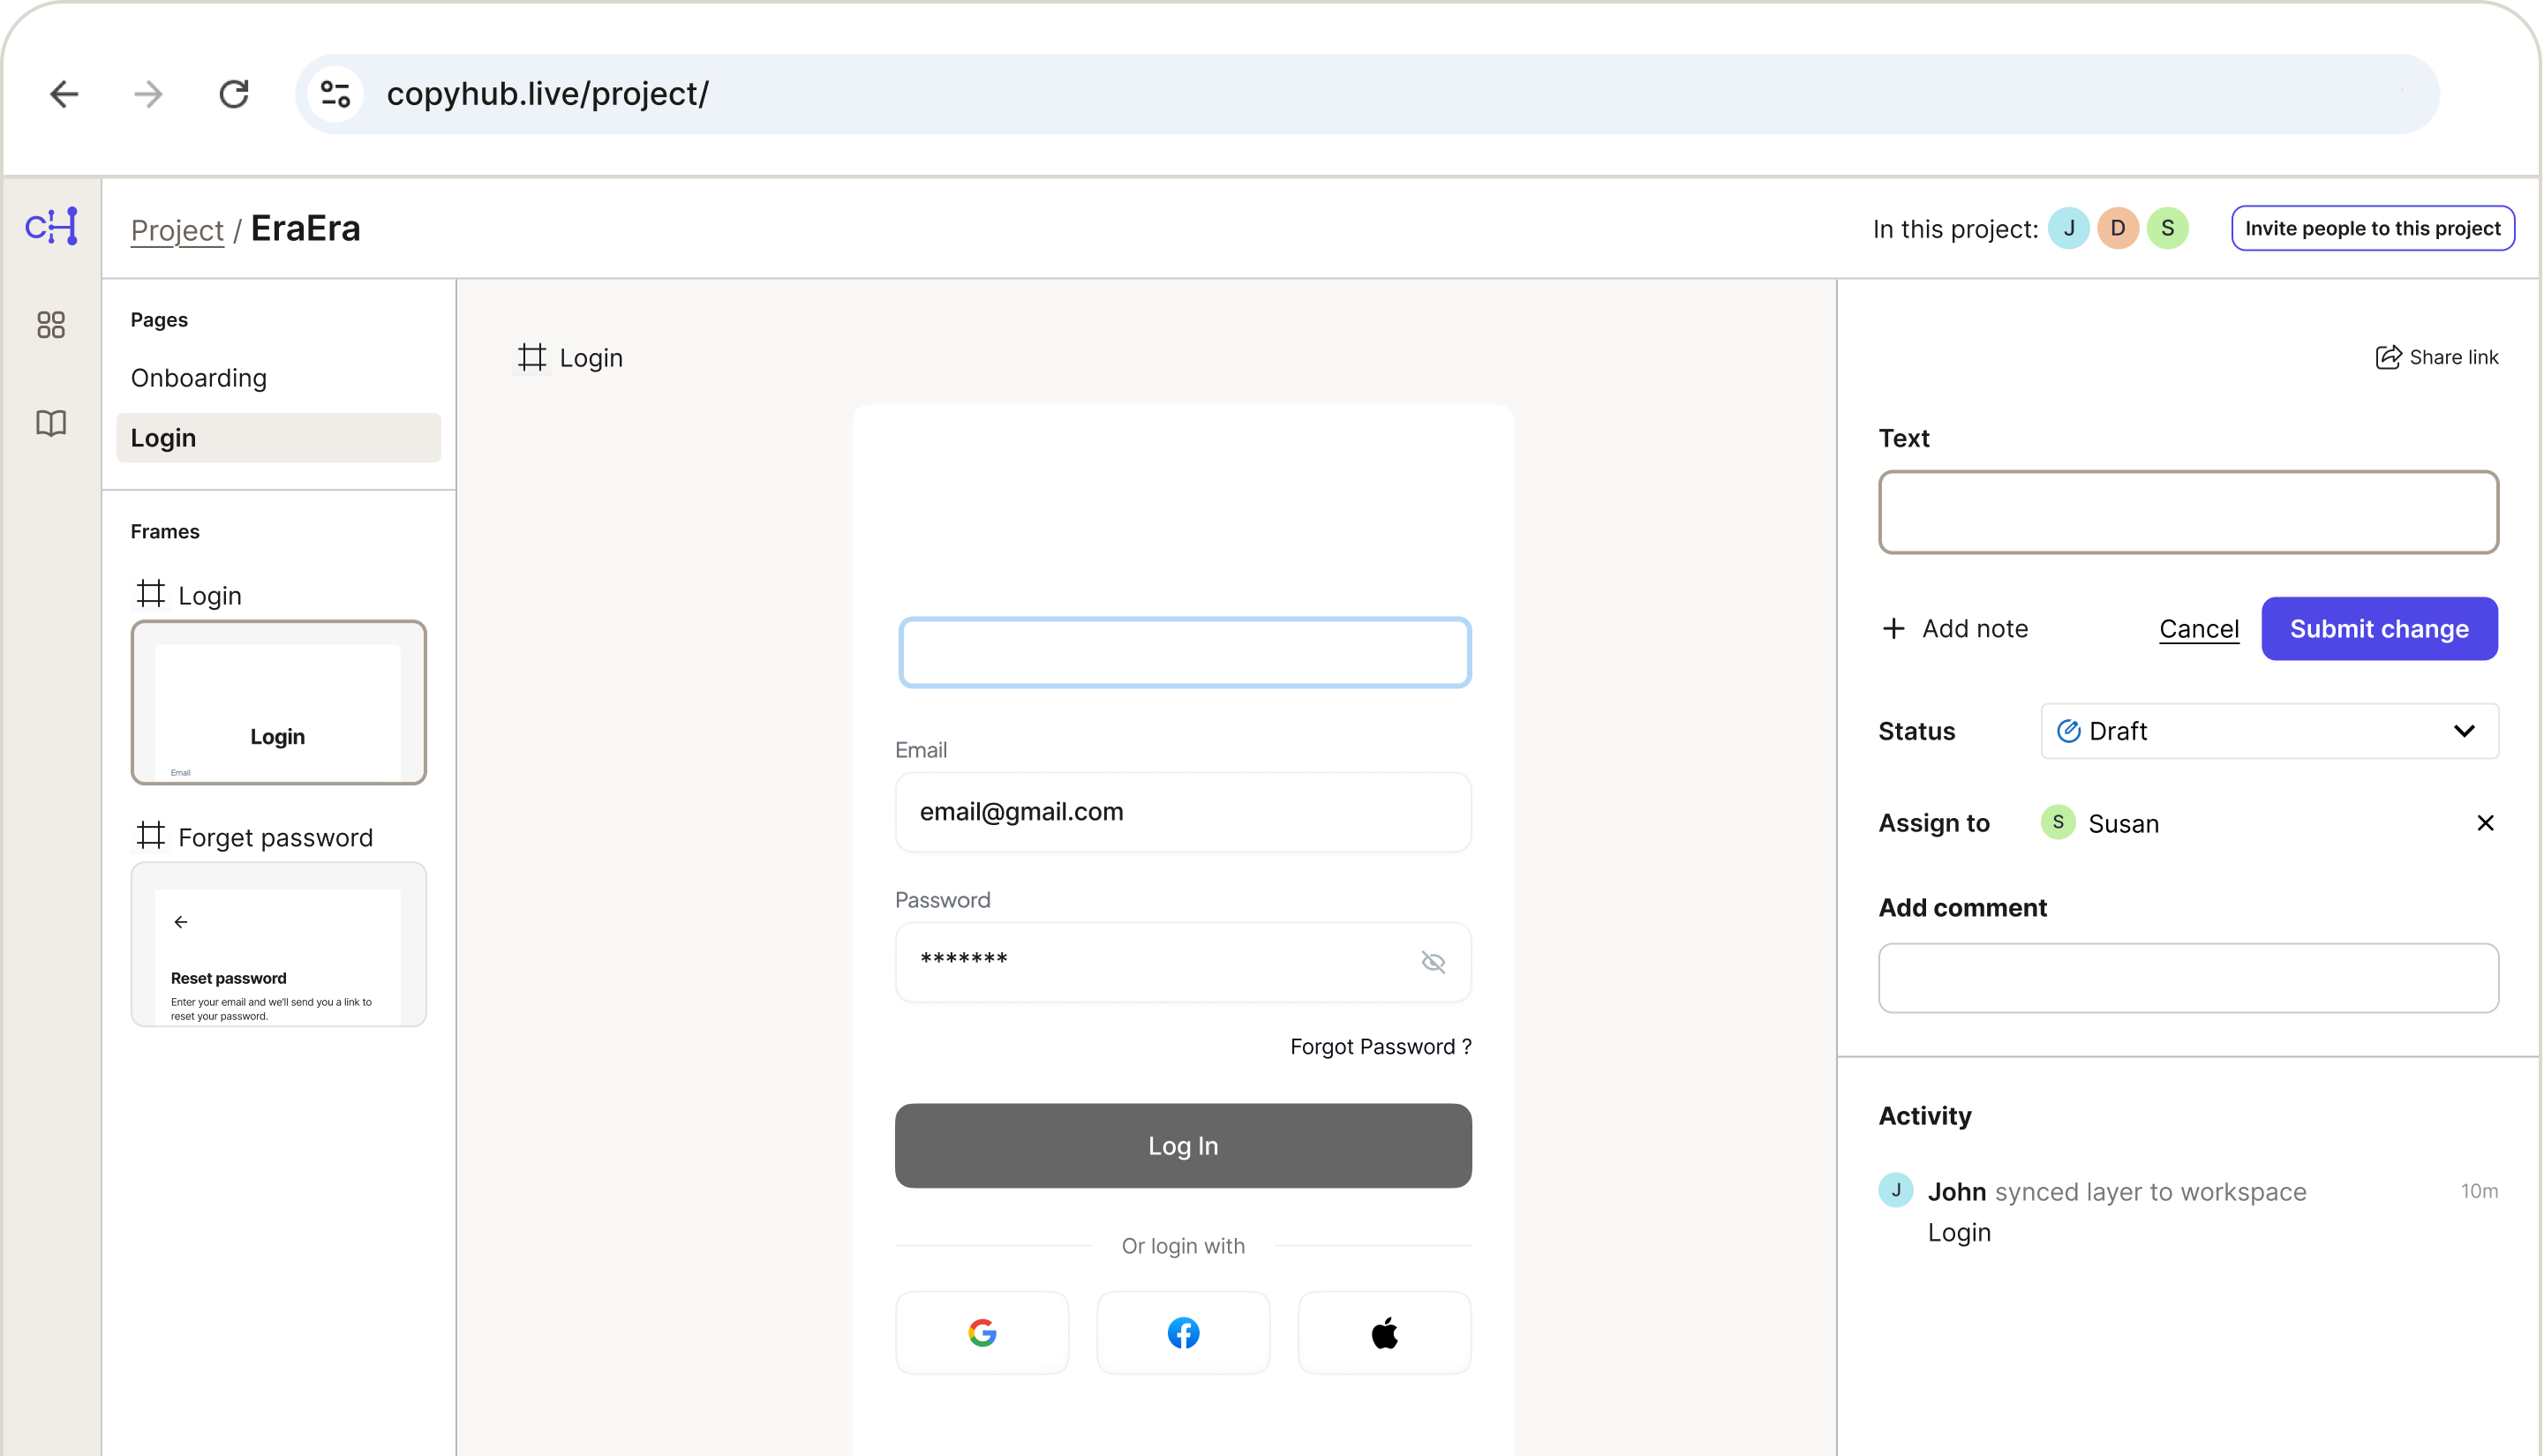Click the browser forward arrow

point(149,94)
